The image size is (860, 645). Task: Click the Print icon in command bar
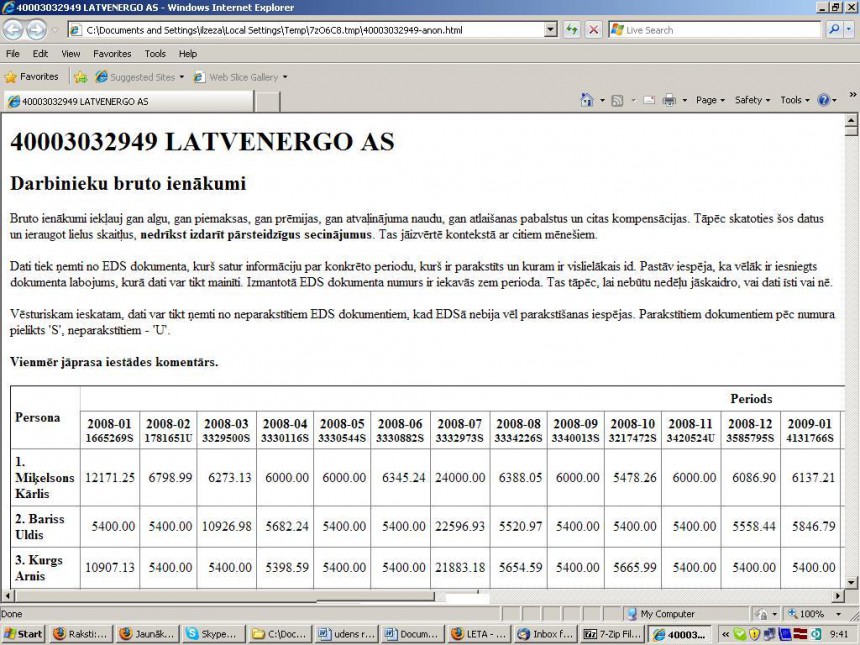coord(669,100)
